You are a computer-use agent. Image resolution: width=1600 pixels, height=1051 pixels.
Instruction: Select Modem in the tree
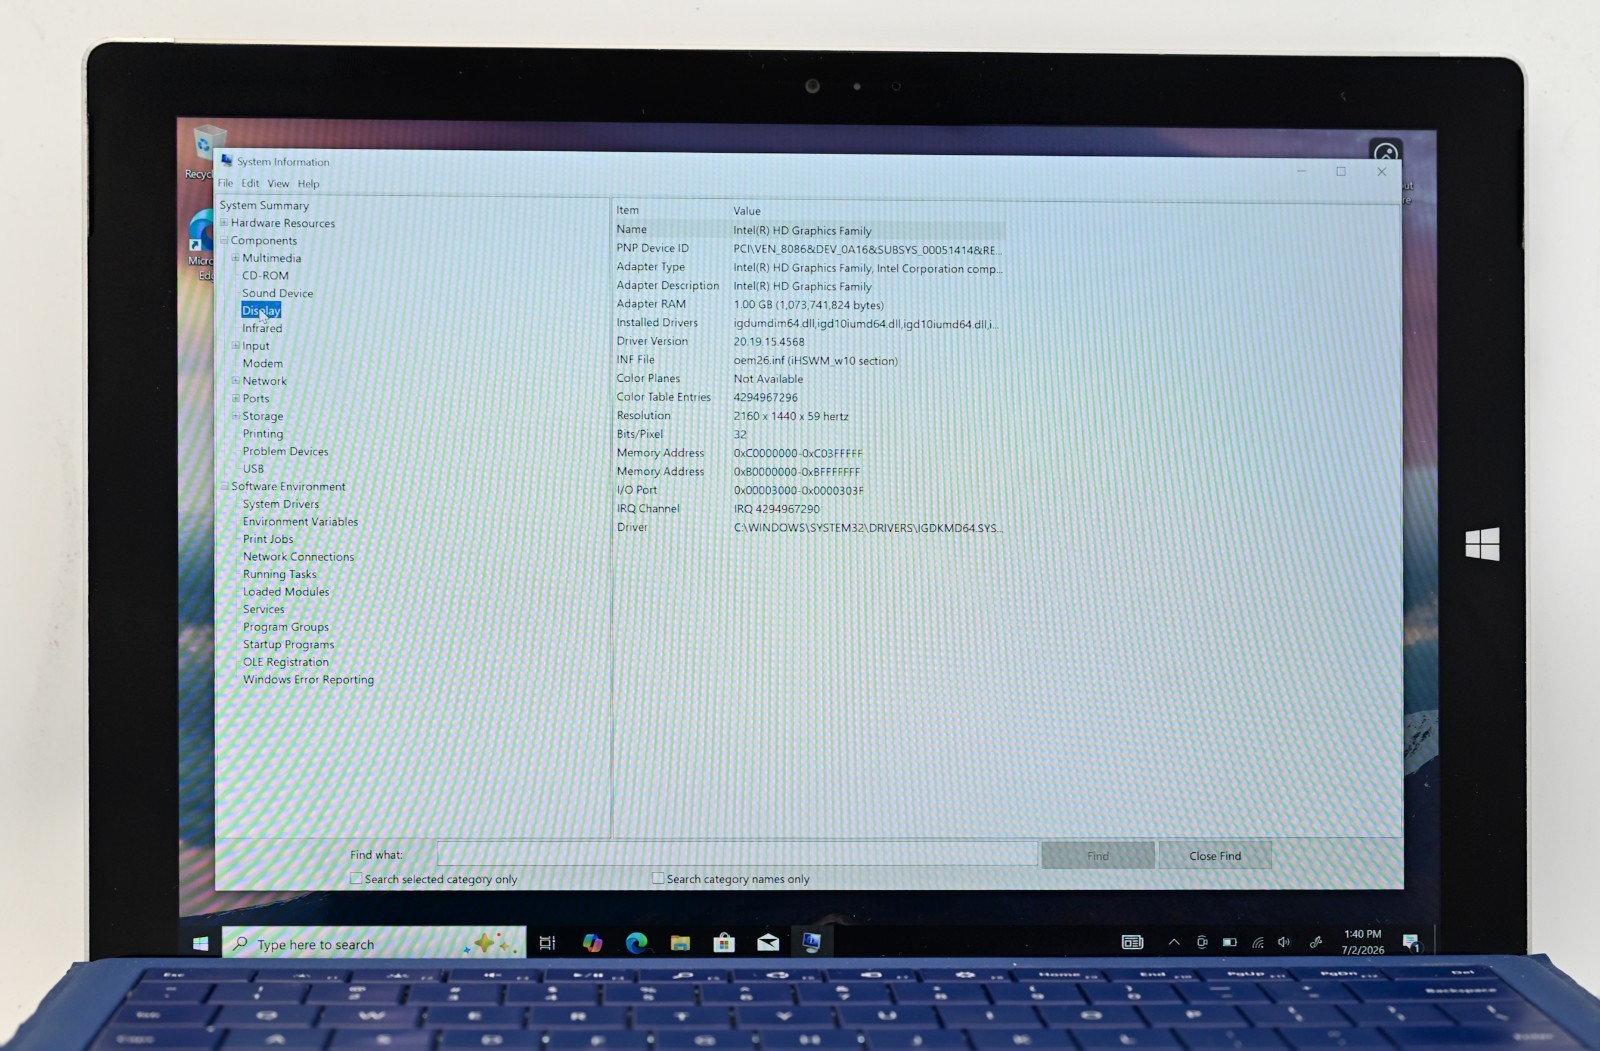[262, 363]
